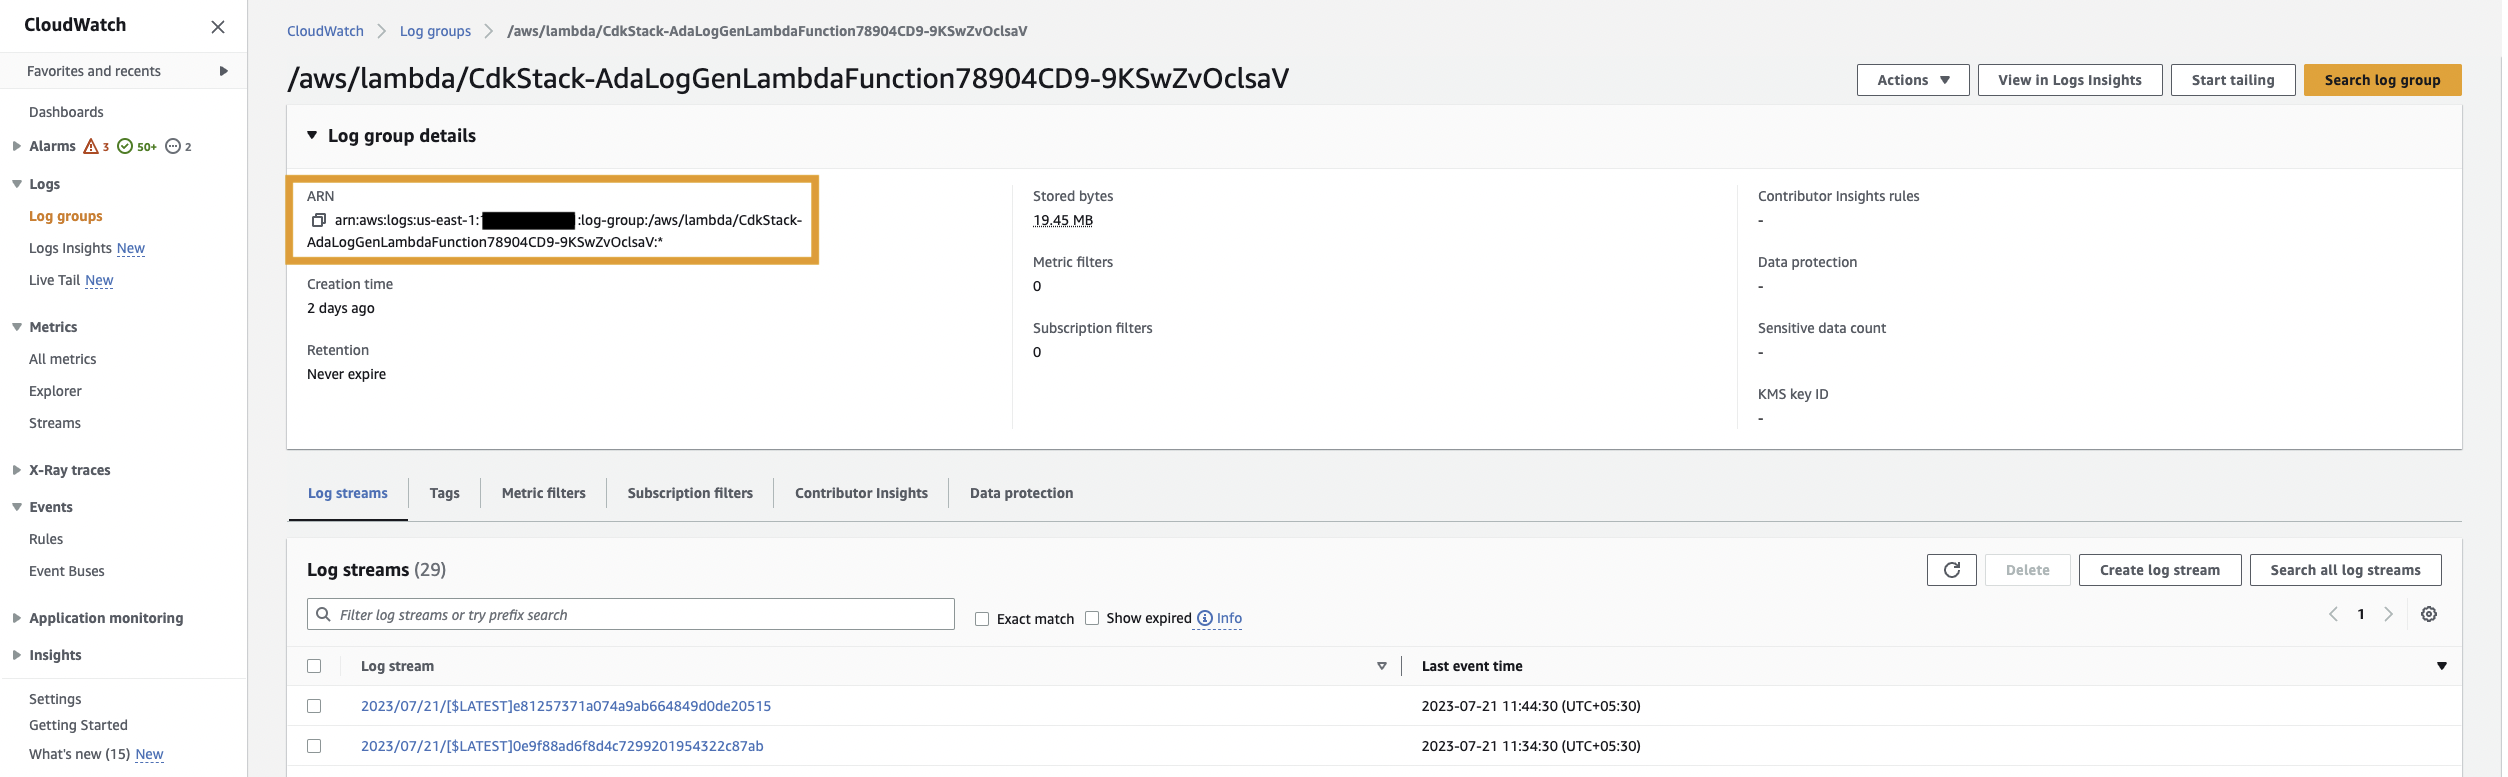Click Start tailing button

(x=2233, y=80)
